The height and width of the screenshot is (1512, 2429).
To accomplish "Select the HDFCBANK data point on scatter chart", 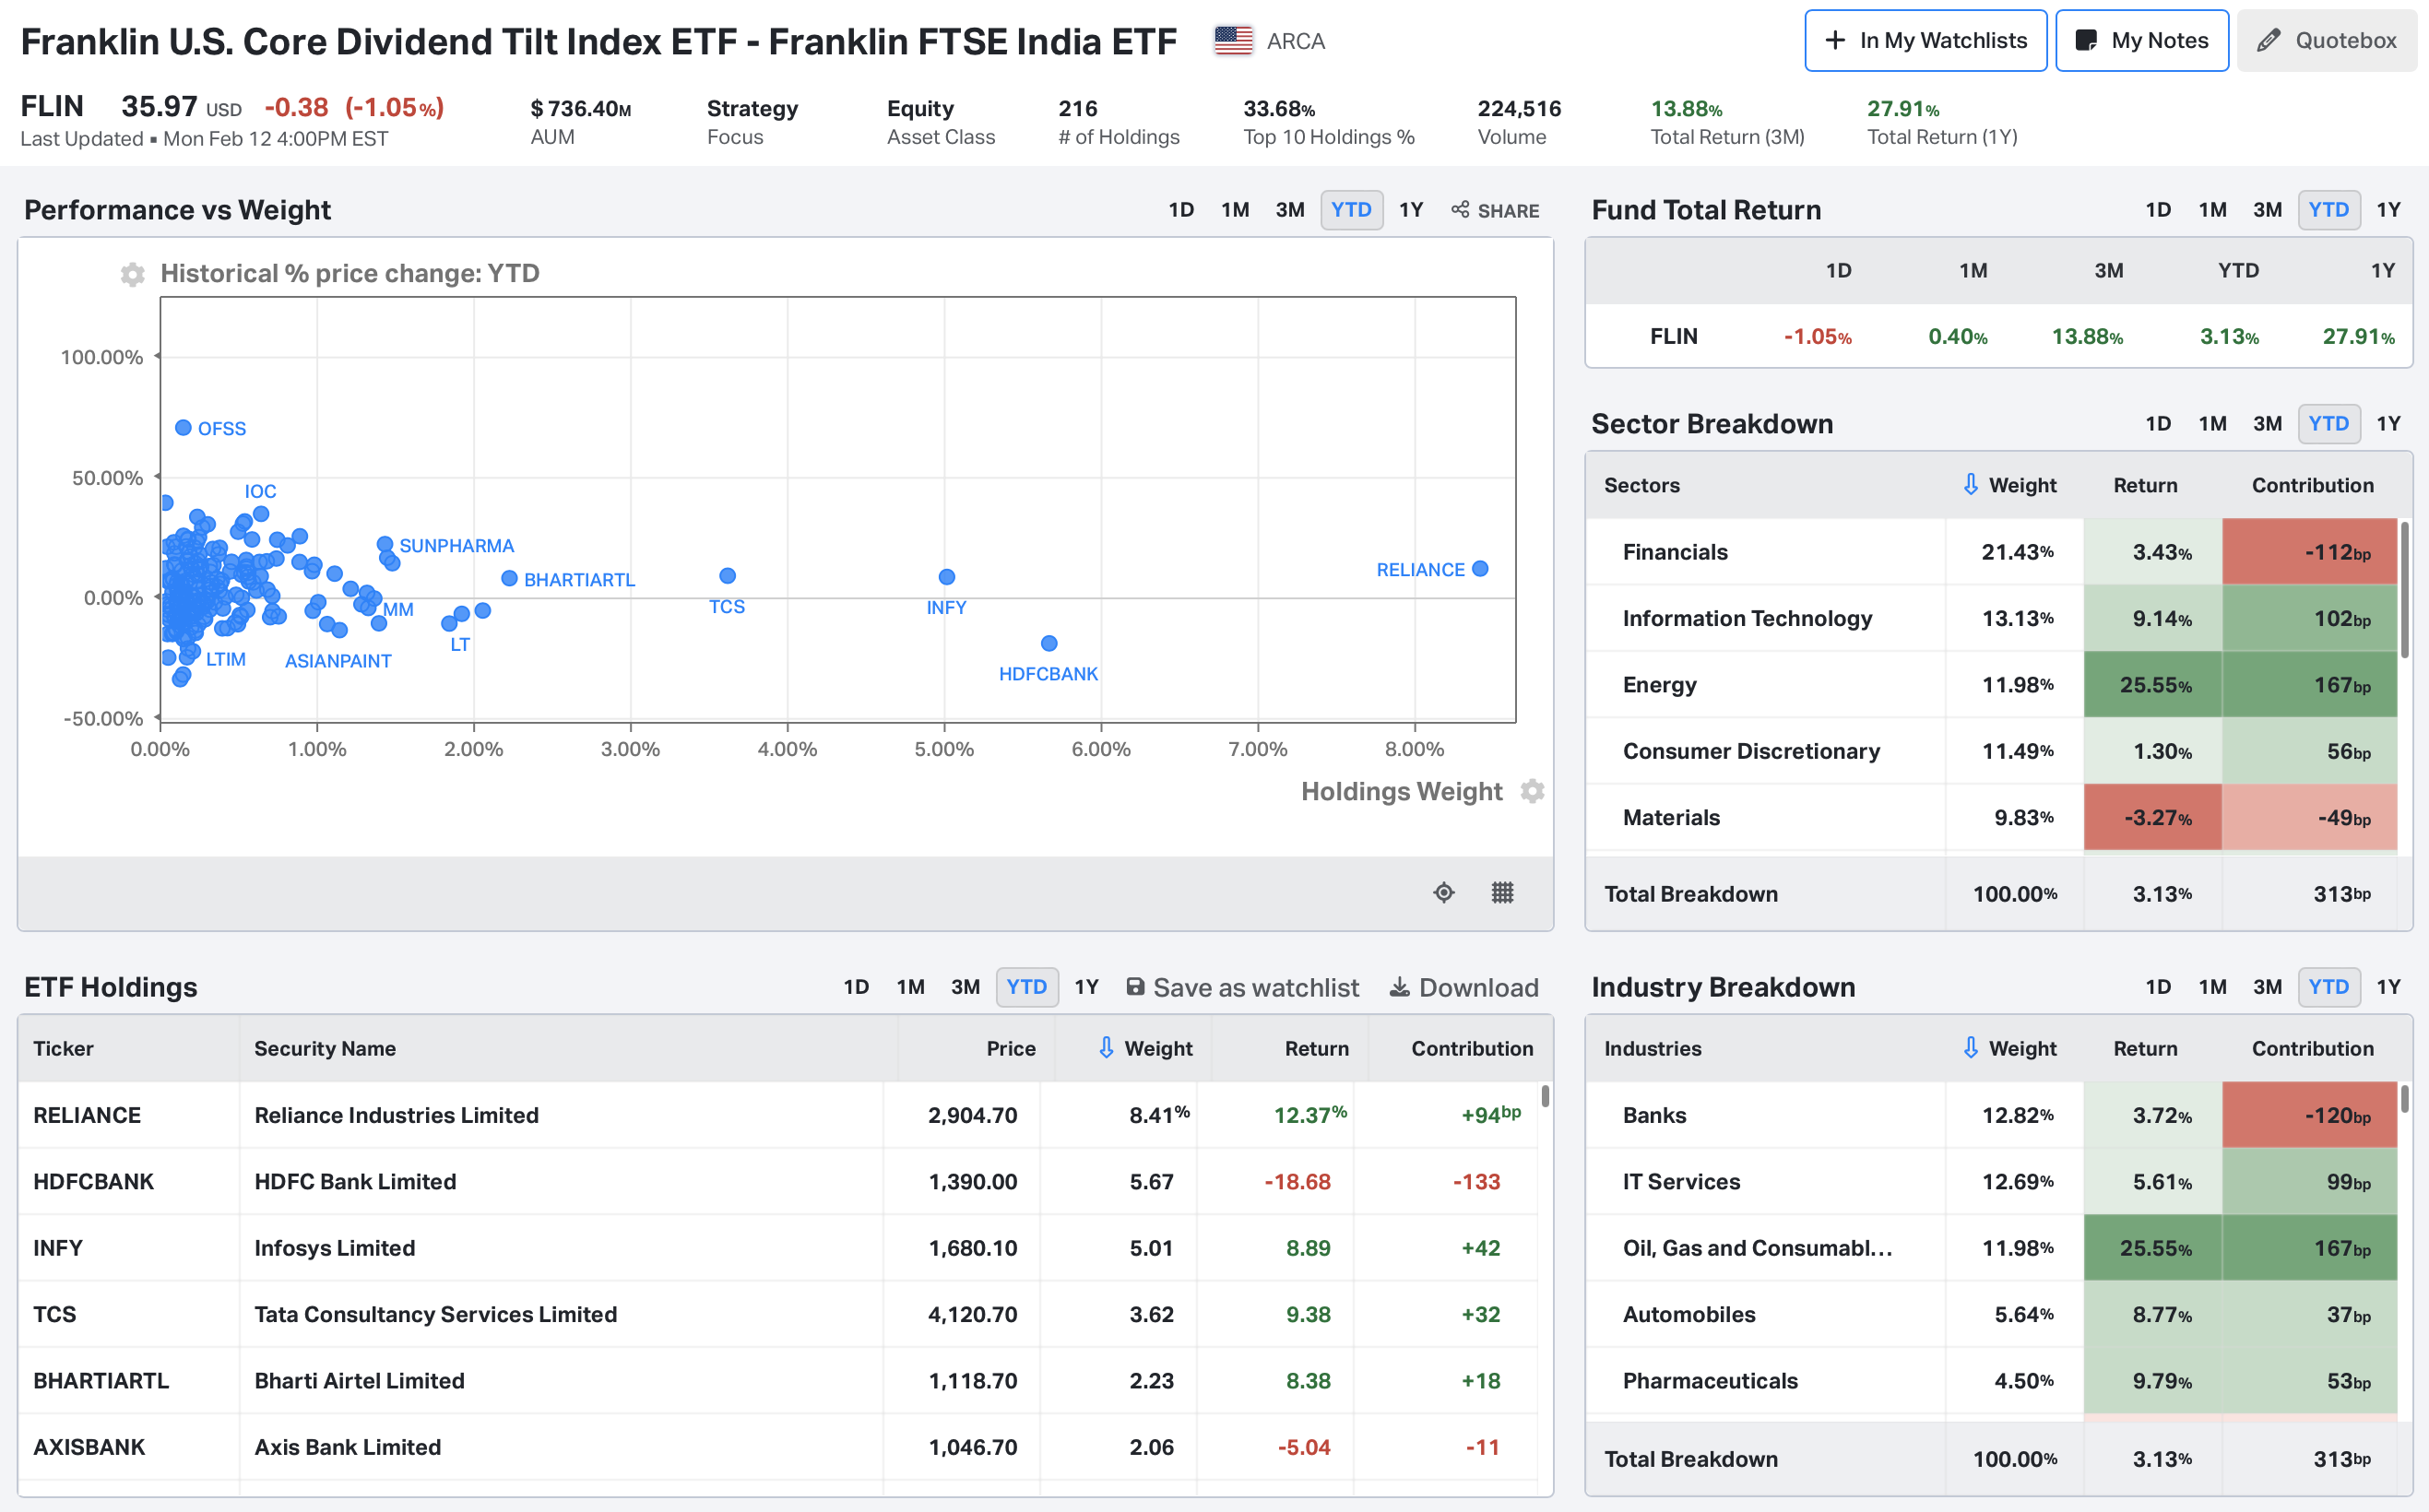I will (1049, 643).
